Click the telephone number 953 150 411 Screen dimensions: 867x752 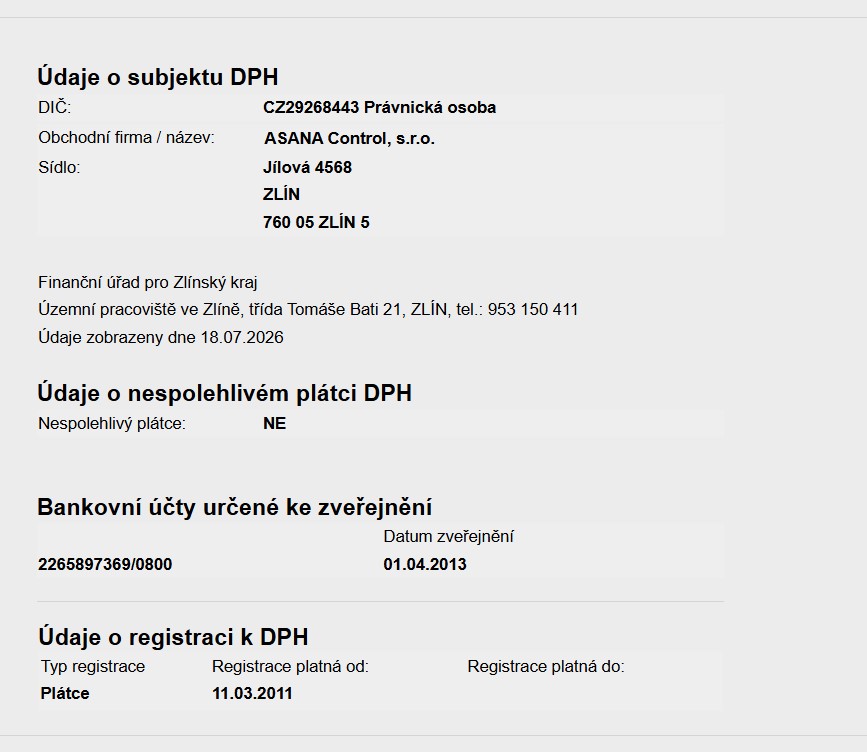coord(533,309)
